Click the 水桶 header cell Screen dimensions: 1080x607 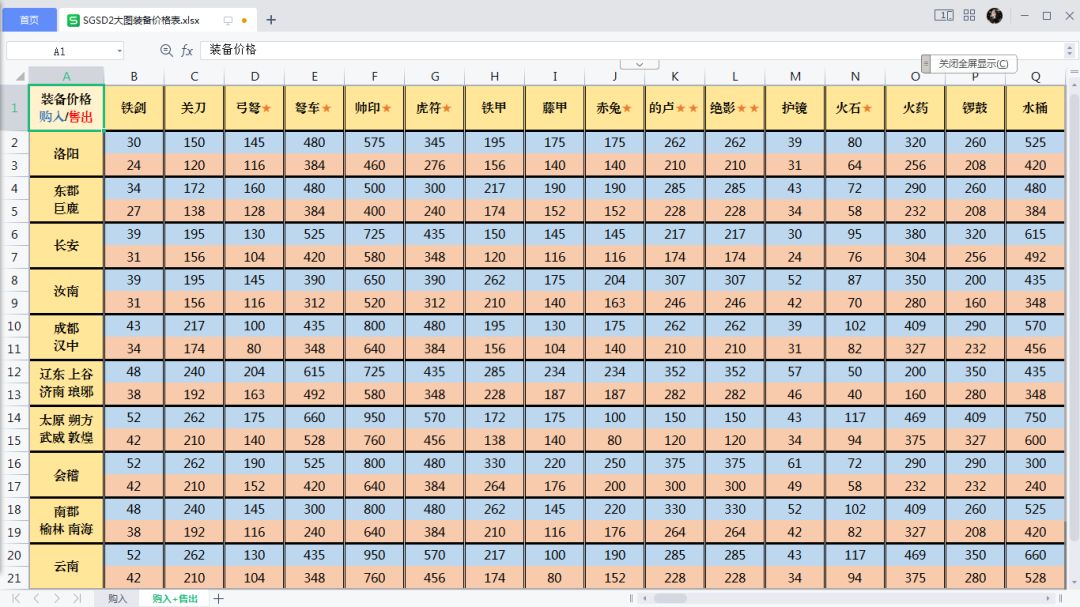(1035, 107)
